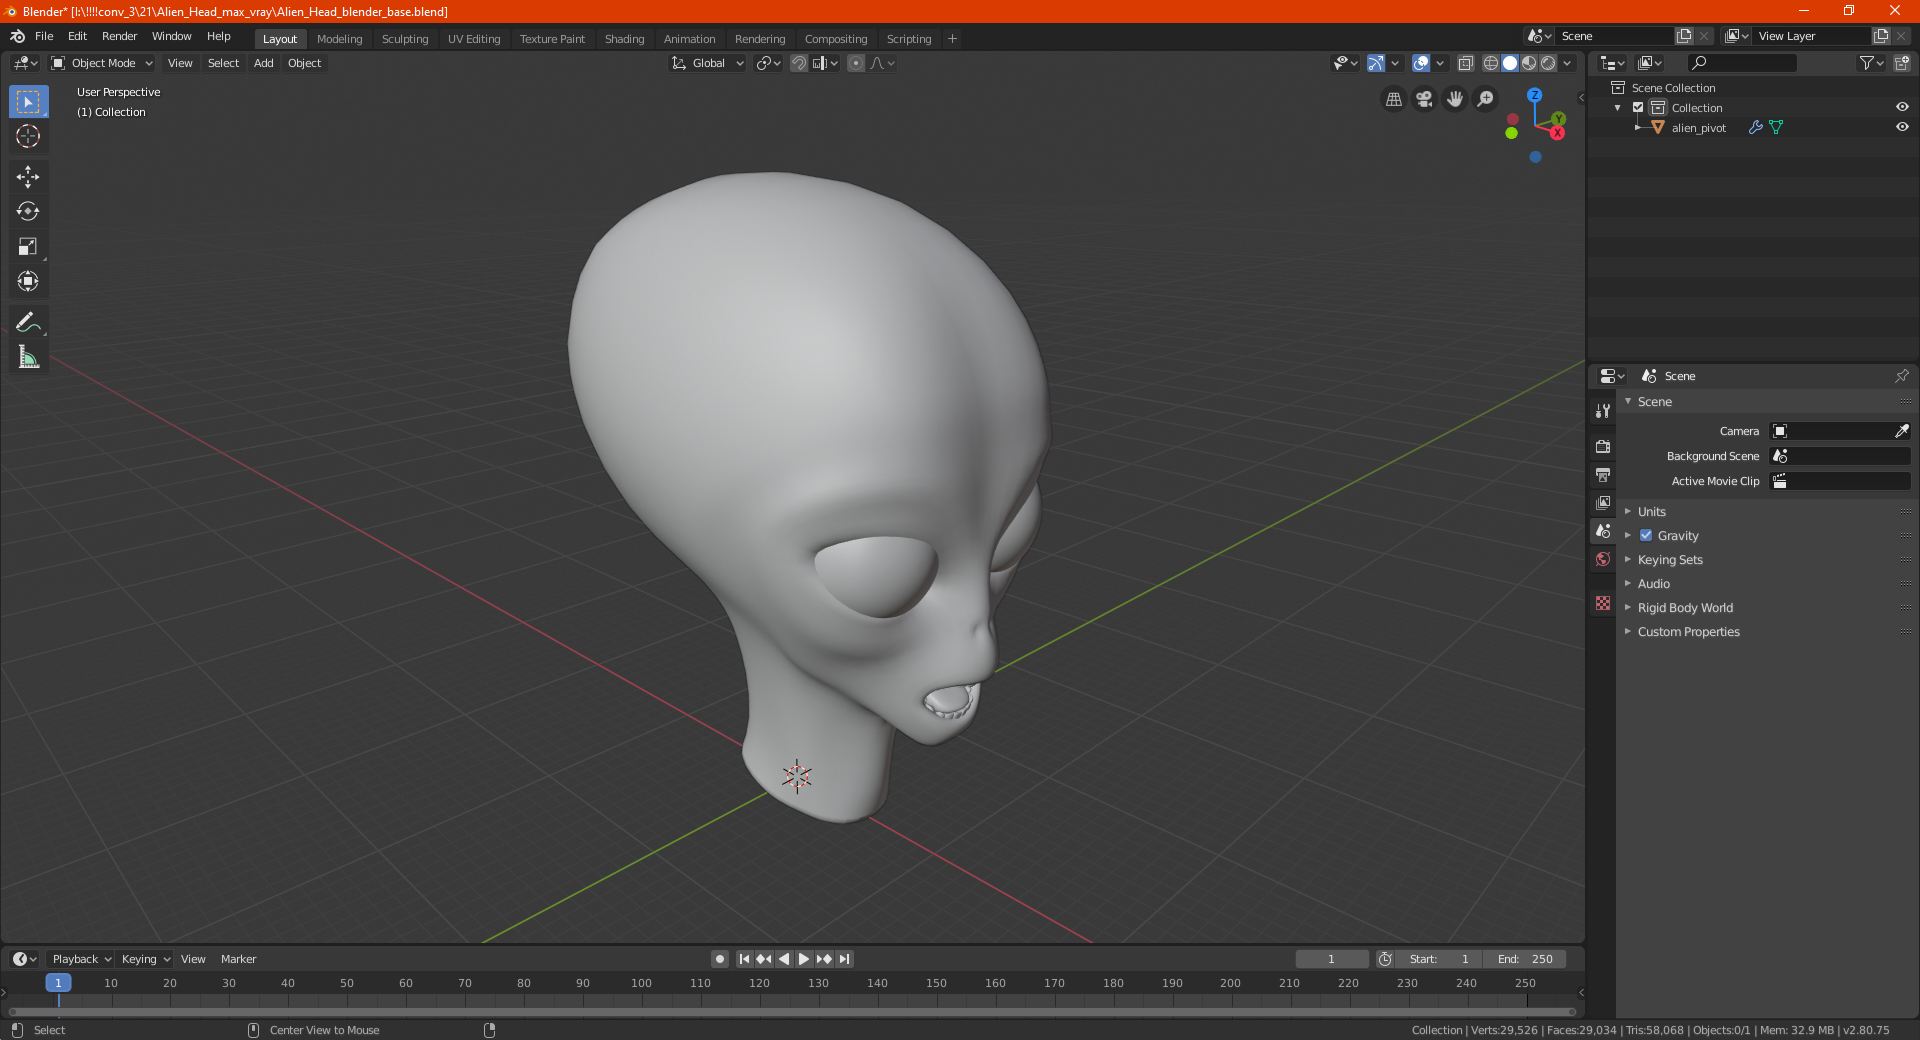Switch to solid viewport shading
The height and width of the screenshot is (1040, 1920).
[1510, 63]
